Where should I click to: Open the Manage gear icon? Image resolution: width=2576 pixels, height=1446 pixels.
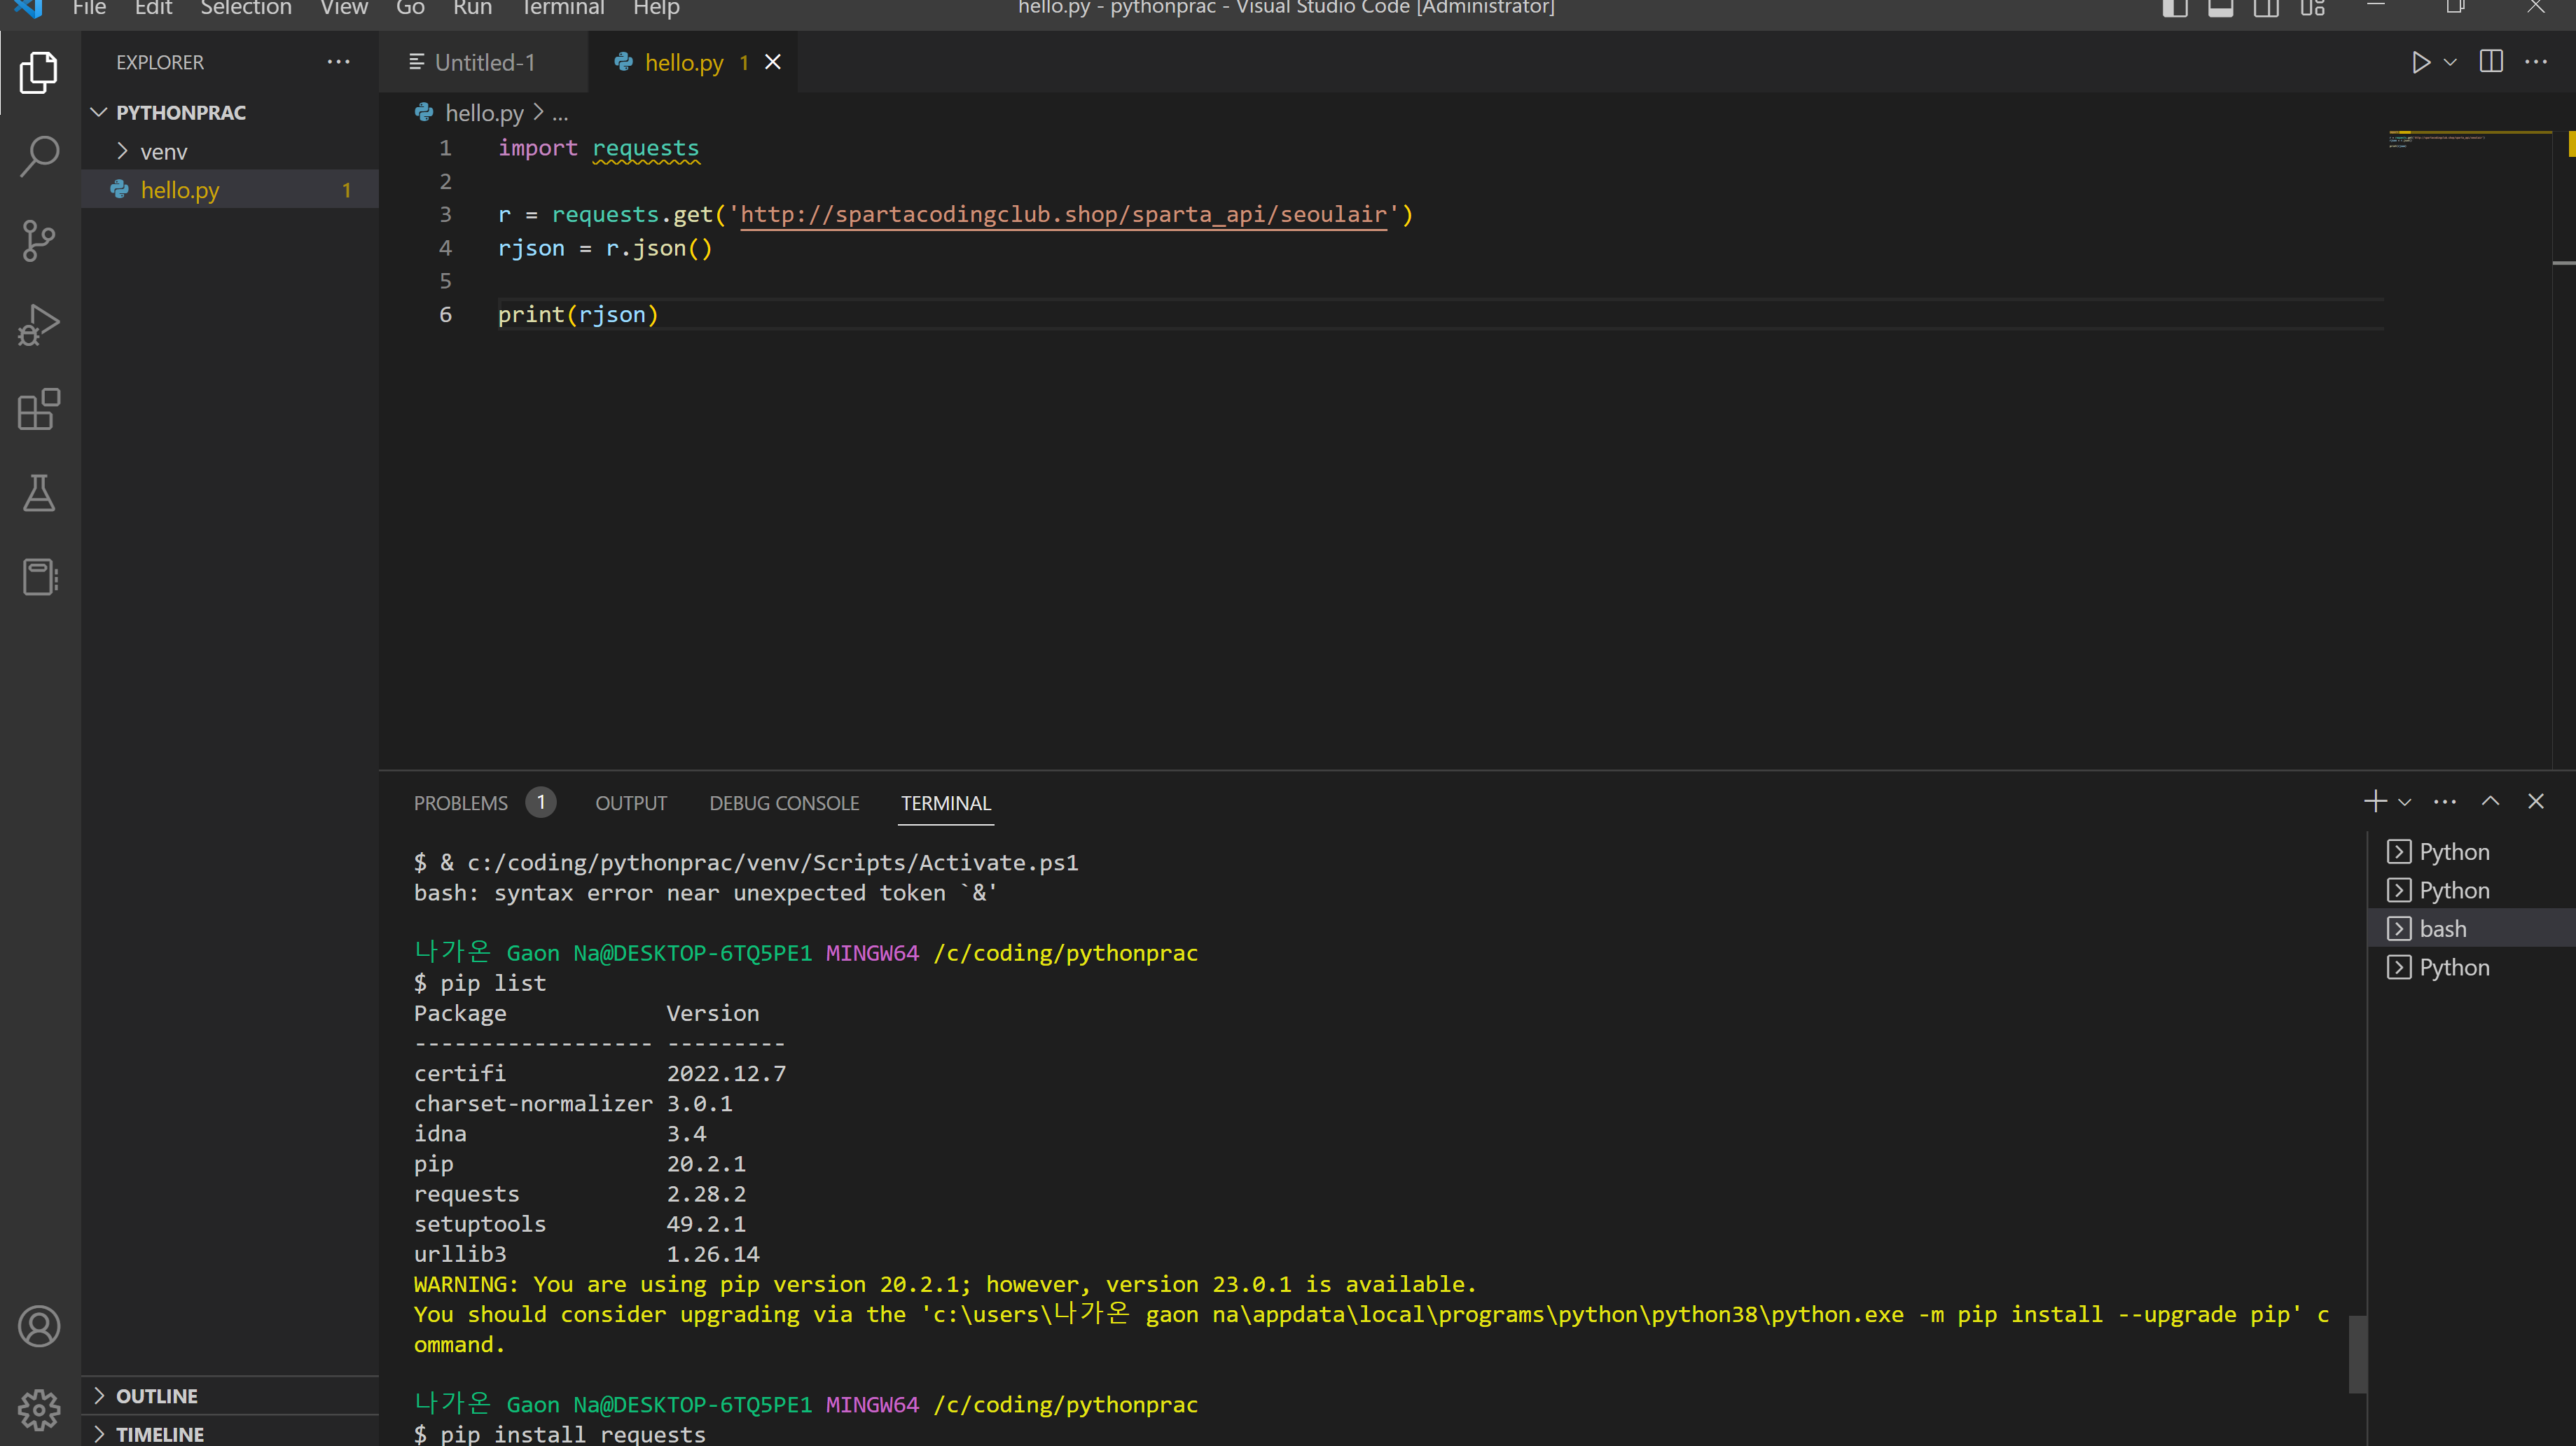[39, 1409]
